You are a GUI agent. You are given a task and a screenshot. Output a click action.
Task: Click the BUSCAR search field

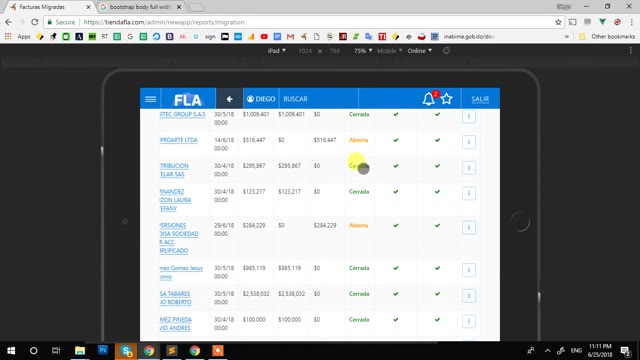tap(318, 99)
